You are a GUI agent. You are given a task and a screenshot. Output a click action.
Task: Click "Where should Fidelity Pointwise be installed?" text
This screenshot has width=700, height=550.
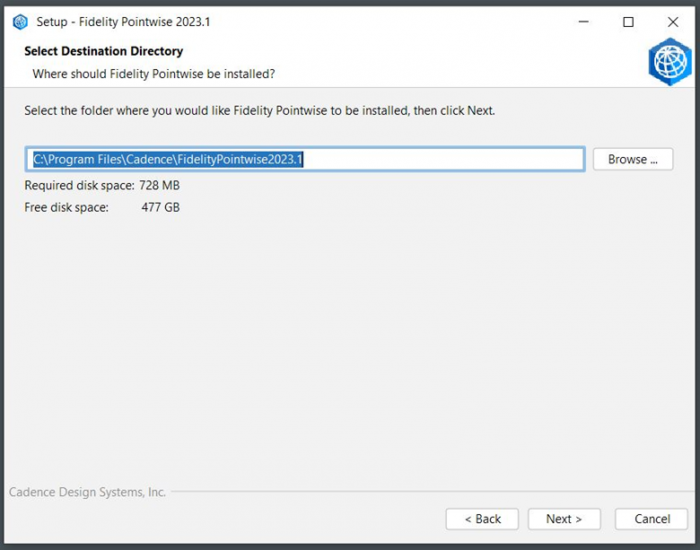coord(154,74)
